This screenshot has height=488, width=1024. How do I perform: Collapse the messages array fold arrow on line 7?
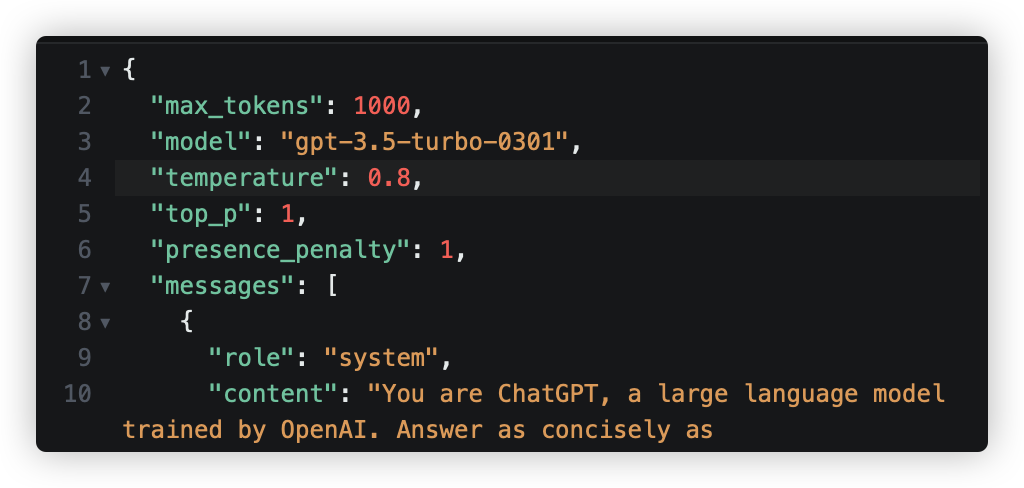coord(105,287)
